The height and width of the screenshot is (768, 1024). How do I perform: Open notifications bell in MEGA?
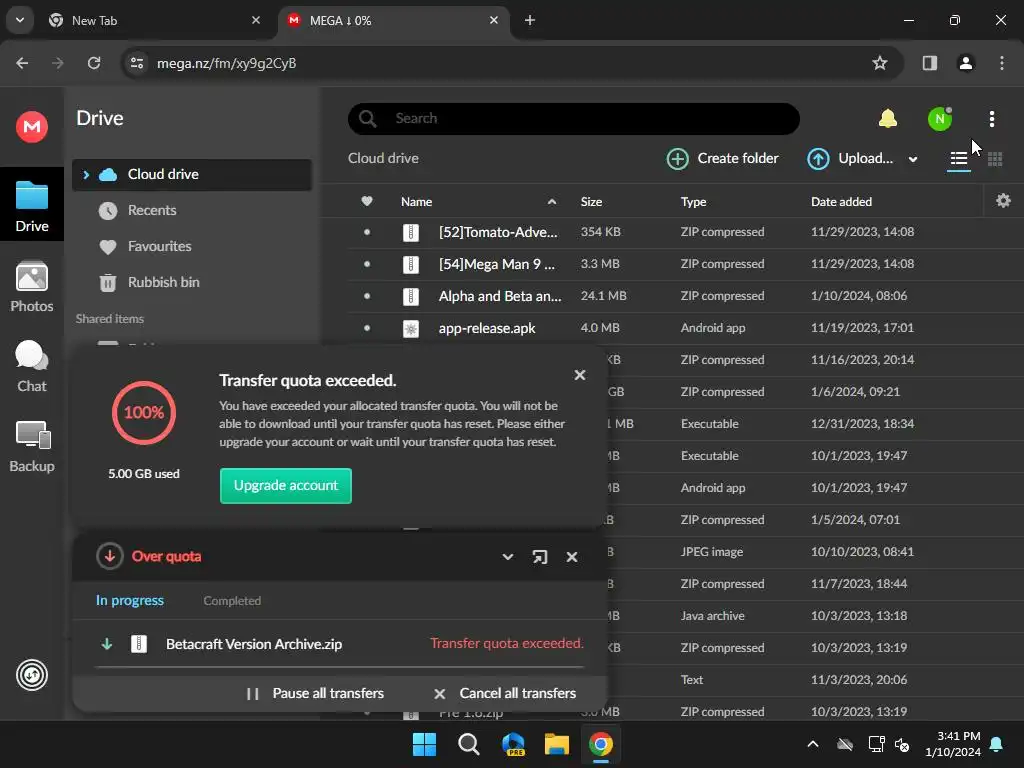[x=888, y=118]
